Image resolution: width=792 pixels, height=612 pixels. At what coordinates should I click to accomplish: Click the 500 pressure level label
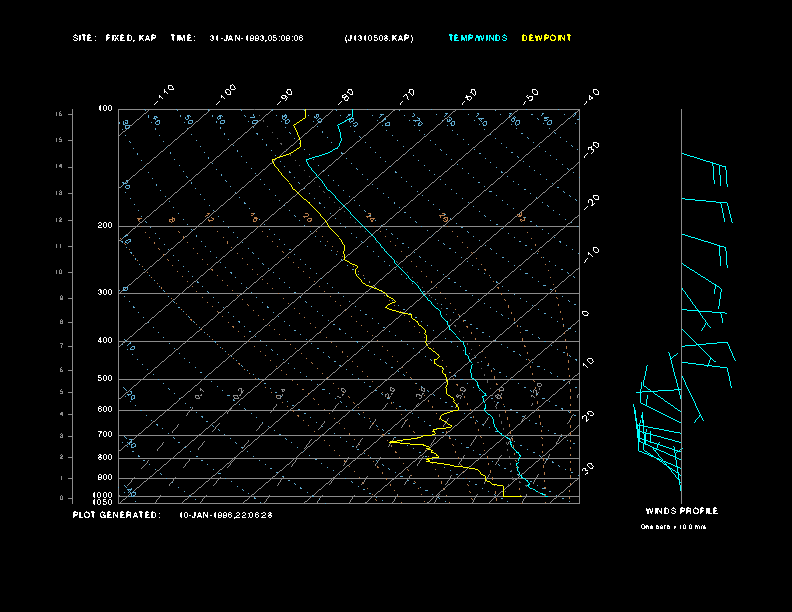[x=105, y=378]
